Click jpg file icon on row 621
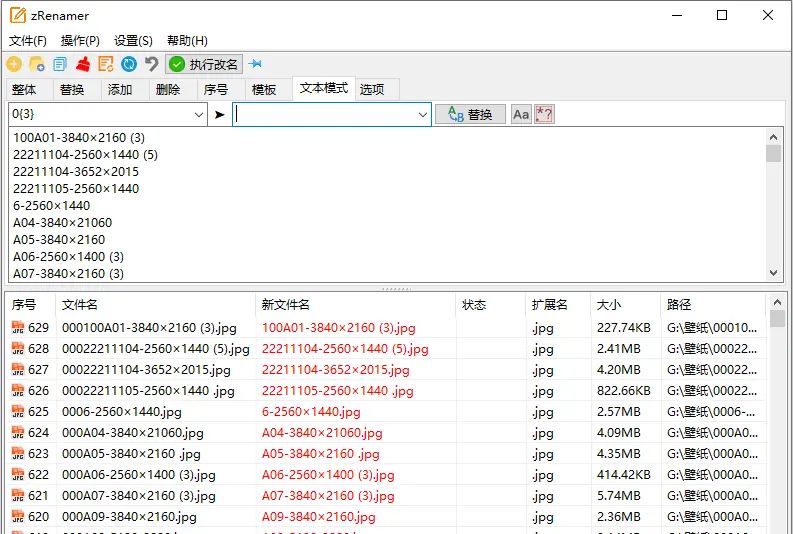793x534 pixels. 18,496
